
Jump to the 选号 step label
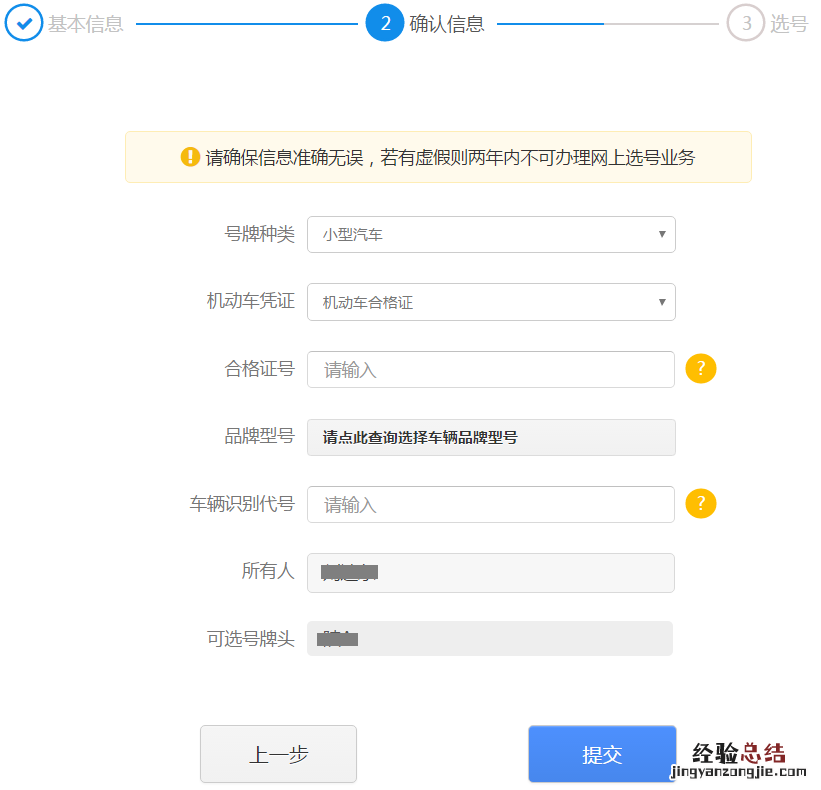pos(789,24)
